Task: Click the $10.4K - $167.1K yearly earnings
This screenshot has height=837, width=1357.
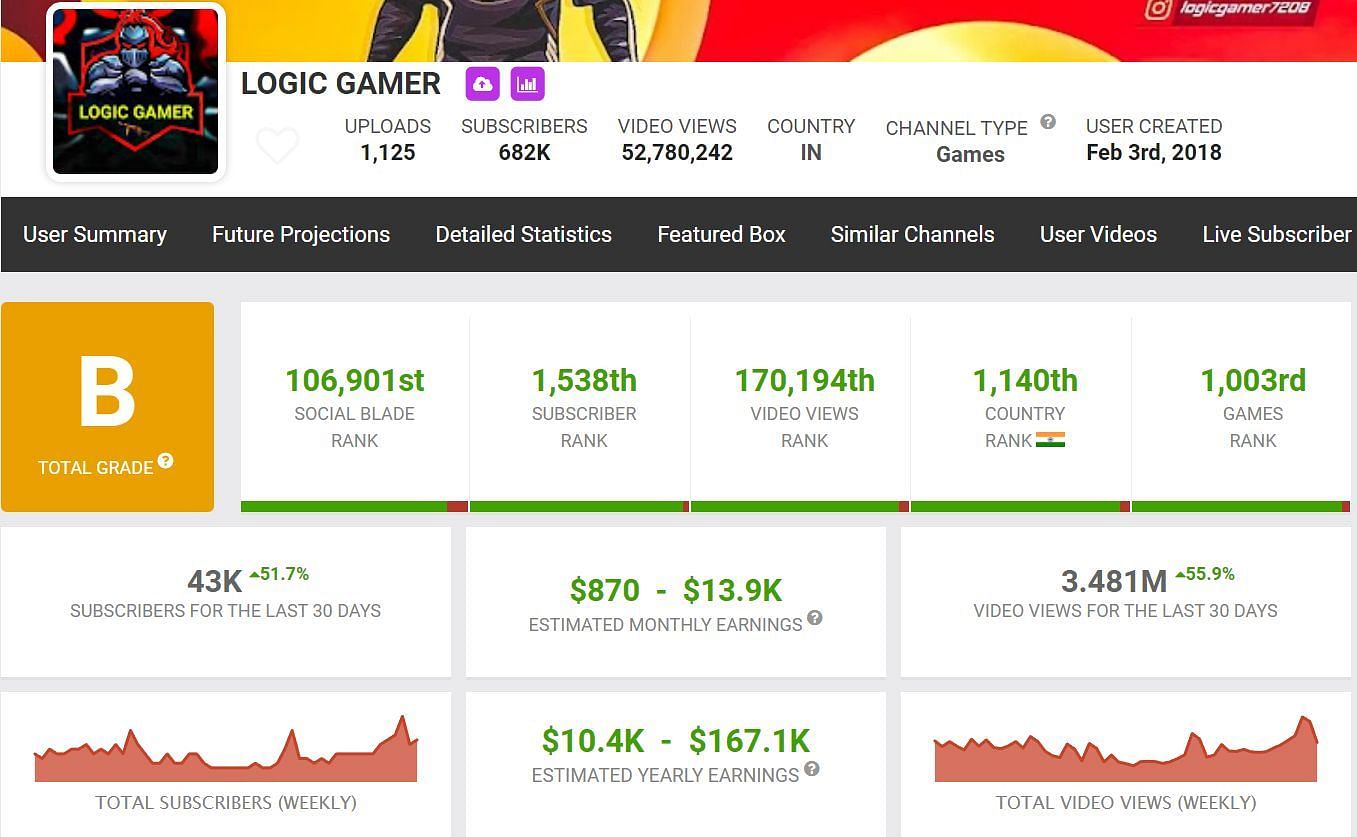Action: pyautogui.click(x=676, y=741)
